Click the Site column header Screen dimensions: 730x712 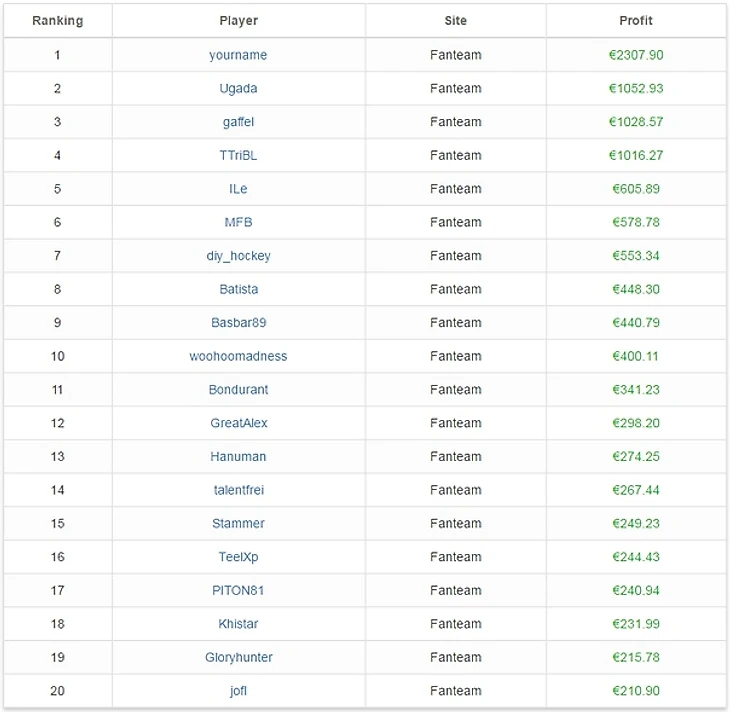455,21
